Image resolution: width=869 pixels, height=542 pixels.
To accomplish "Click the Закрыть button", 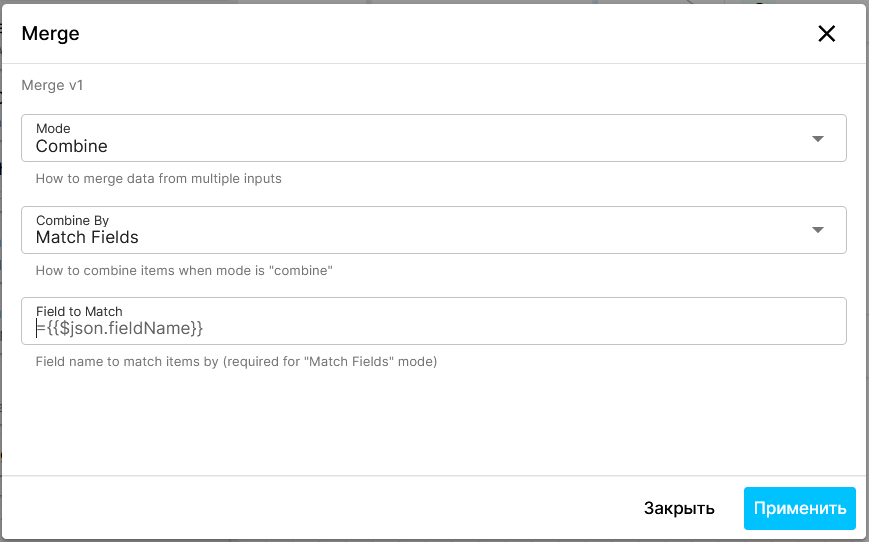I will point(679,508).
